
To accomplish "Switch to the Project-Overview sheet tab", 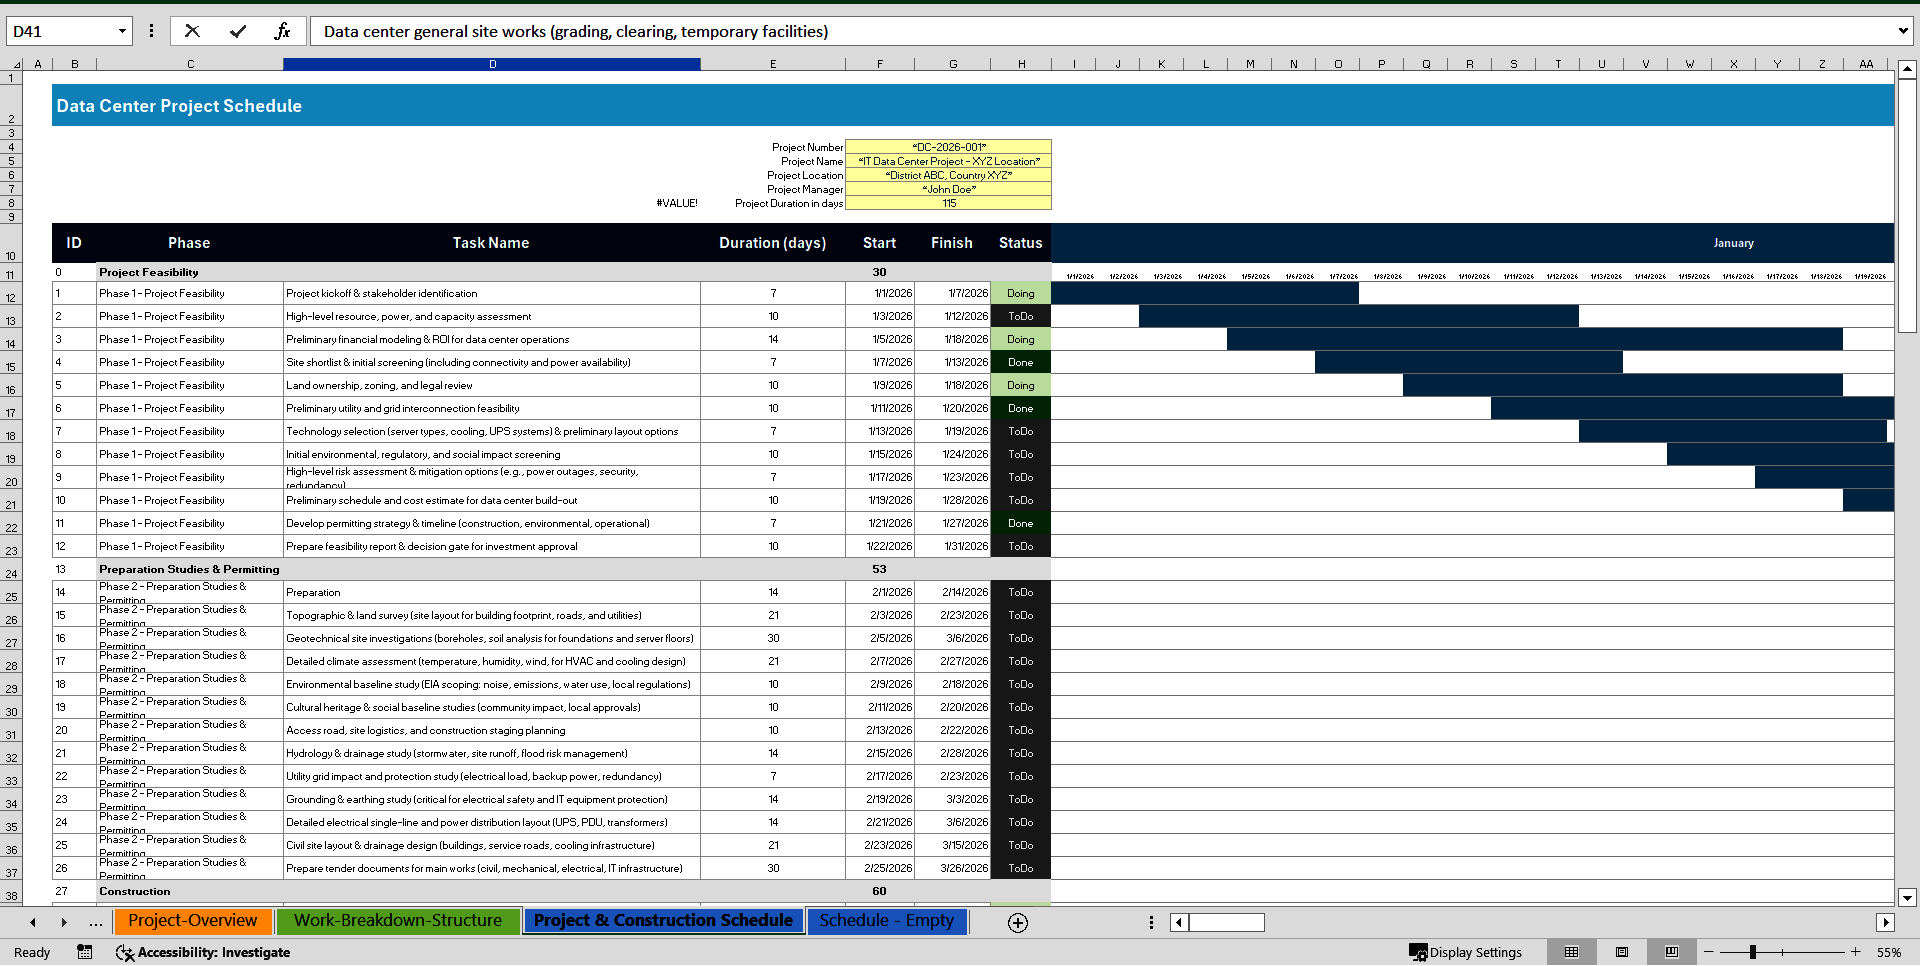I will (192, 921).
